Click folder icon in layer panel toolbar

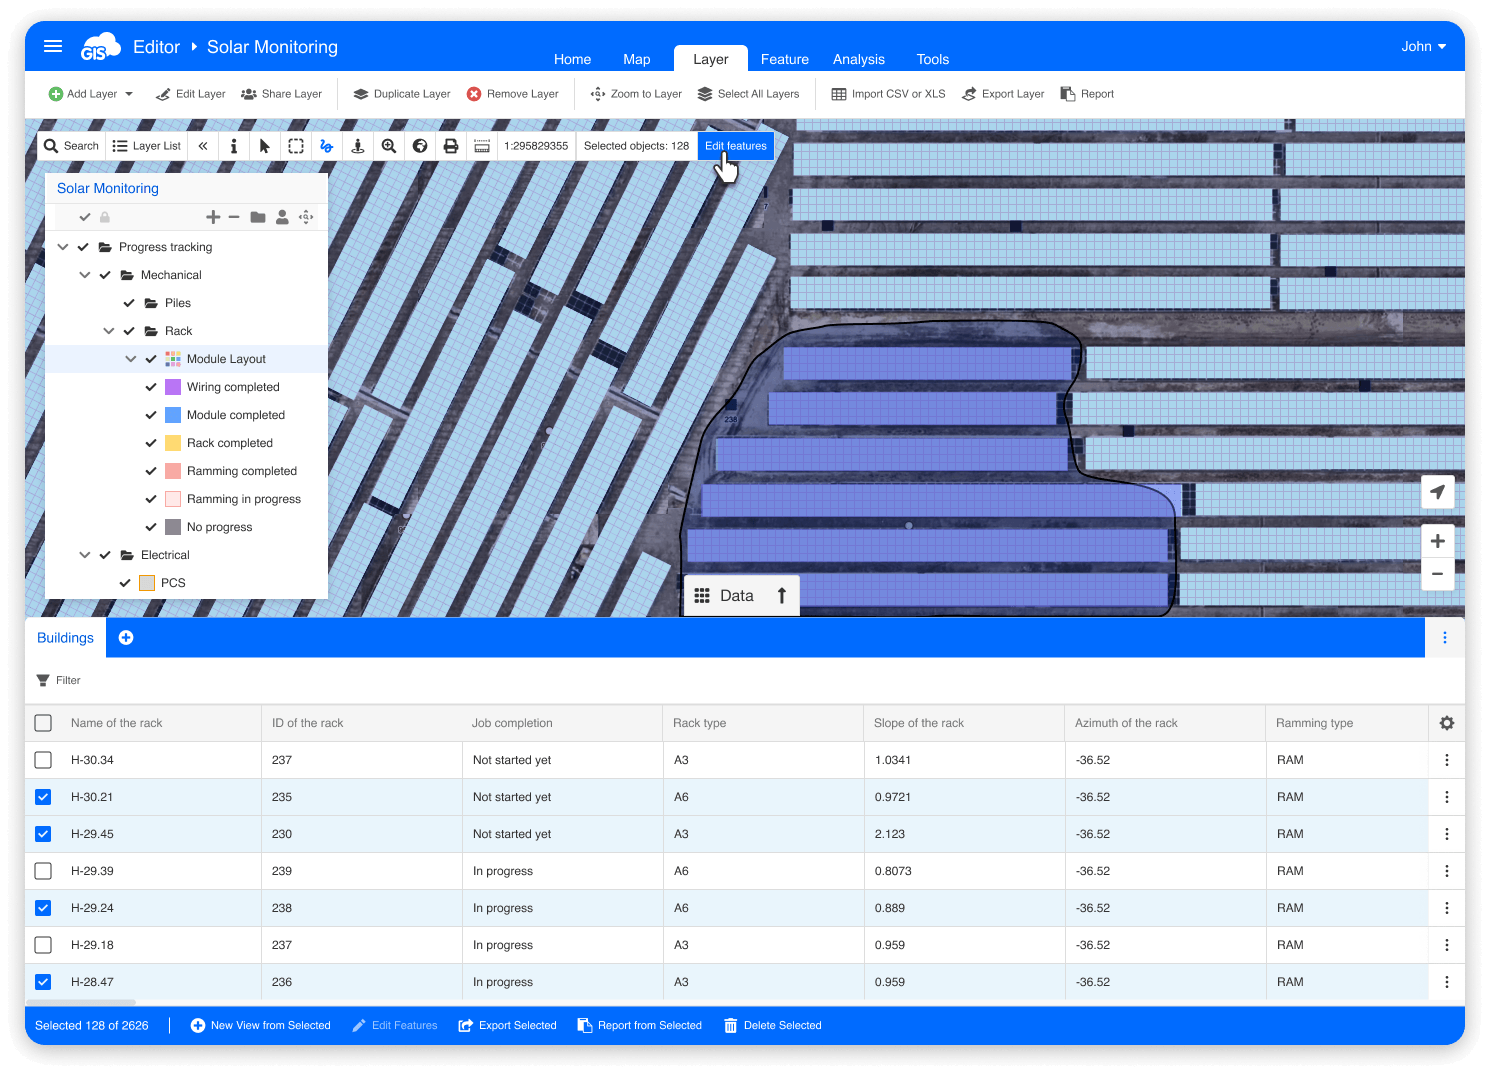pyautogui.click(x=258, y=217)
